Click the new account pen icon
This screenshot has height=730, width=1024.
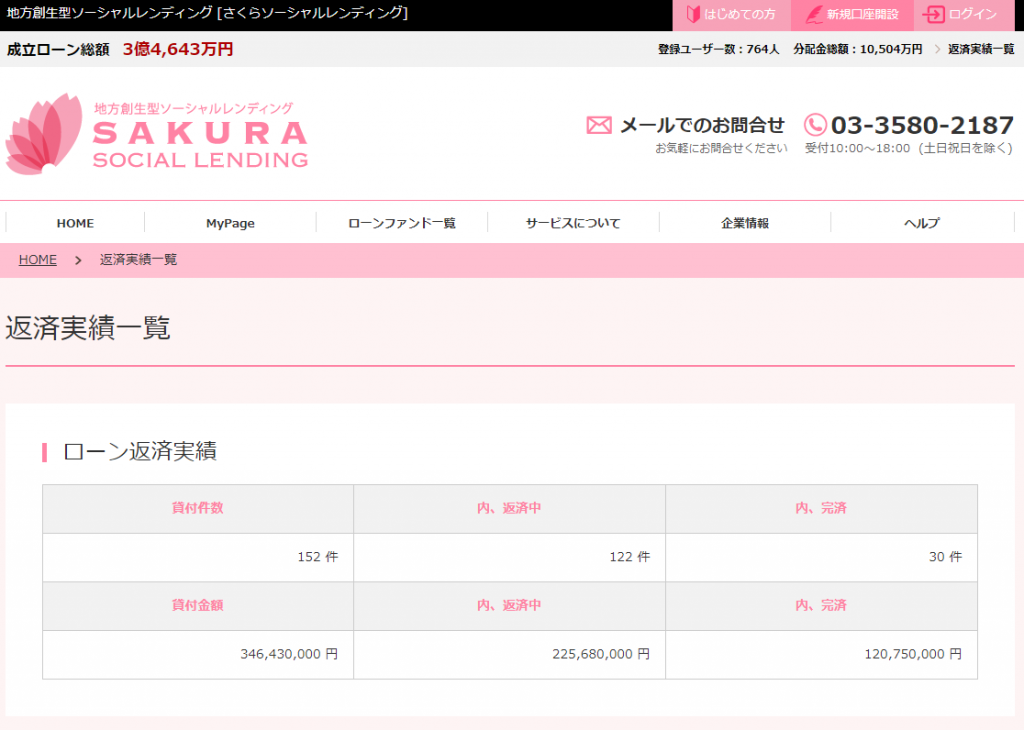coord(813,15)
